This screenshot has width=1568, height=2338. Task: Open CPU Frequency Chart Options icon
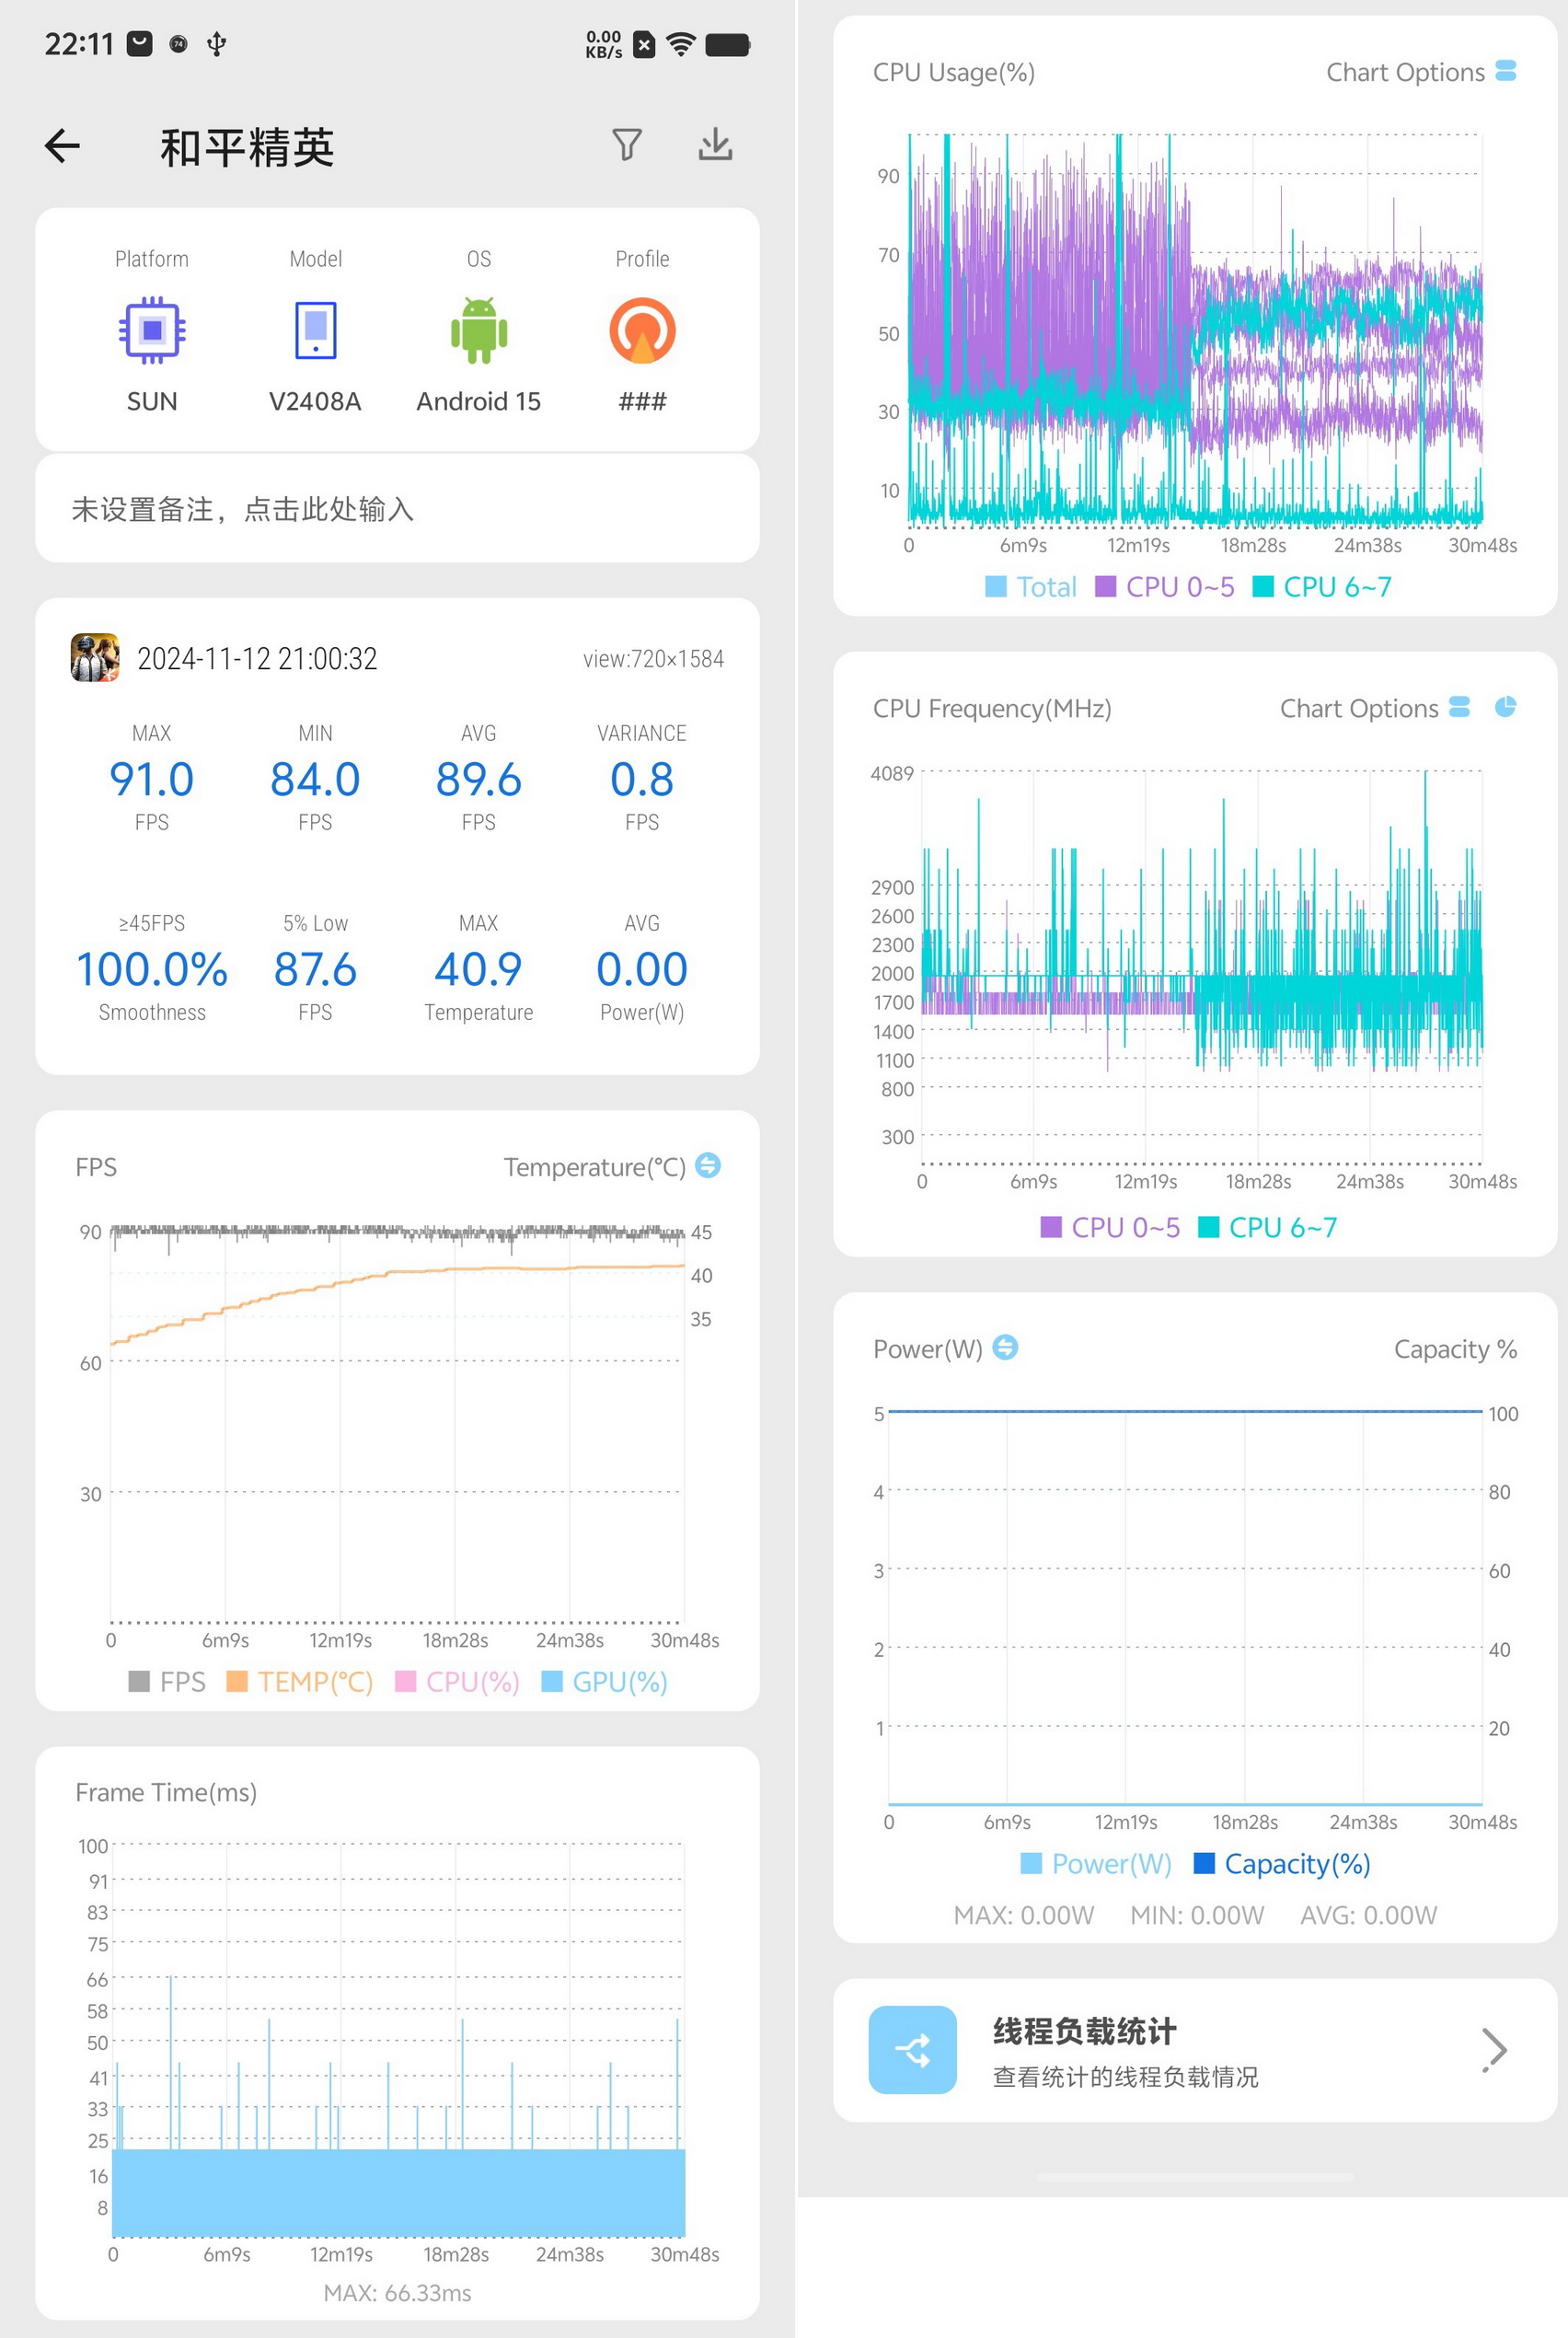pos(1459,707)
